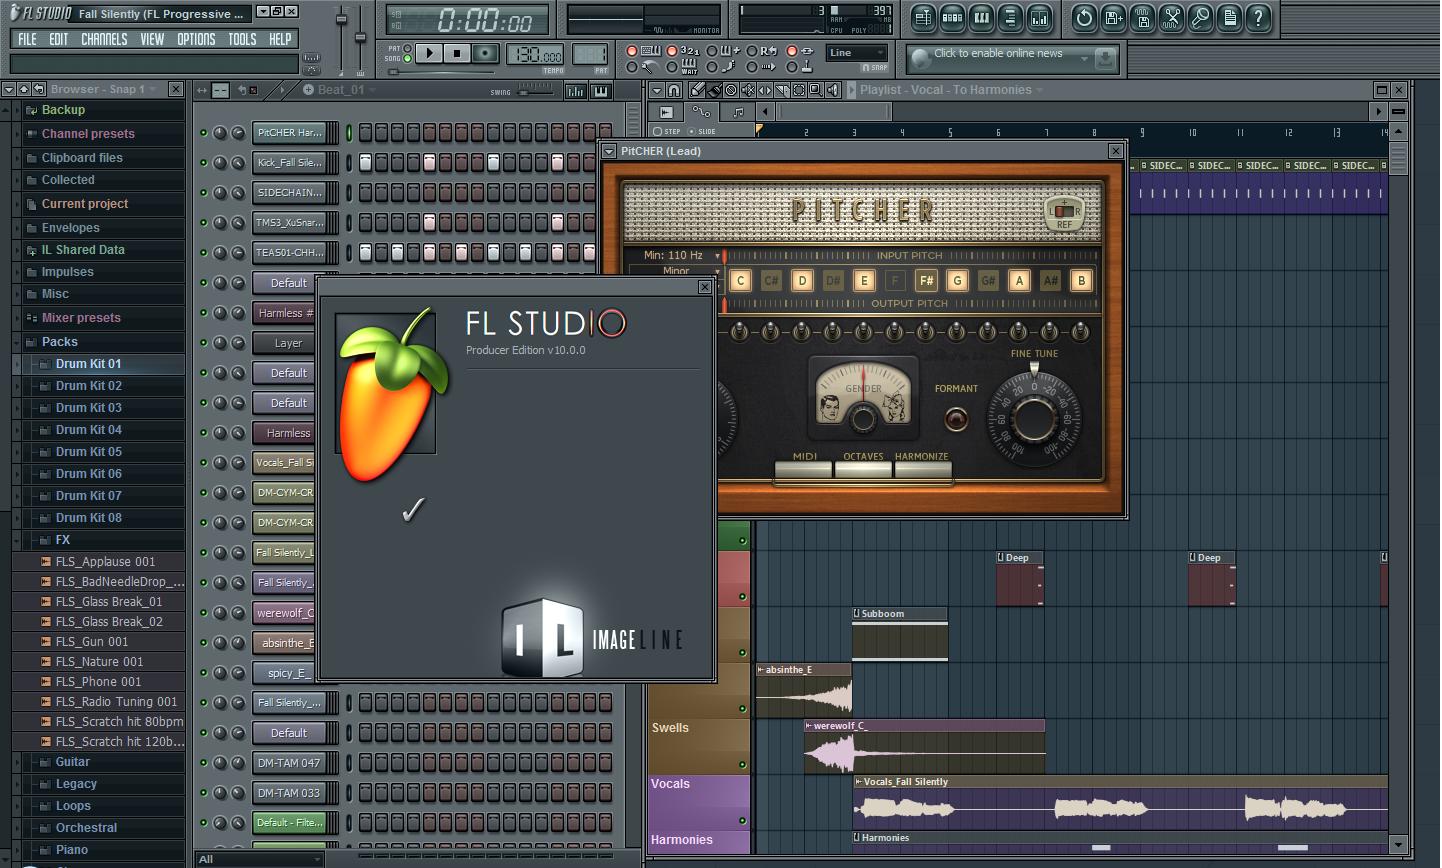The width and height of the screenshot is (1442, 868).
Task: Click the REF tuning fork button in Pitcher
Action: [1064, 213]
